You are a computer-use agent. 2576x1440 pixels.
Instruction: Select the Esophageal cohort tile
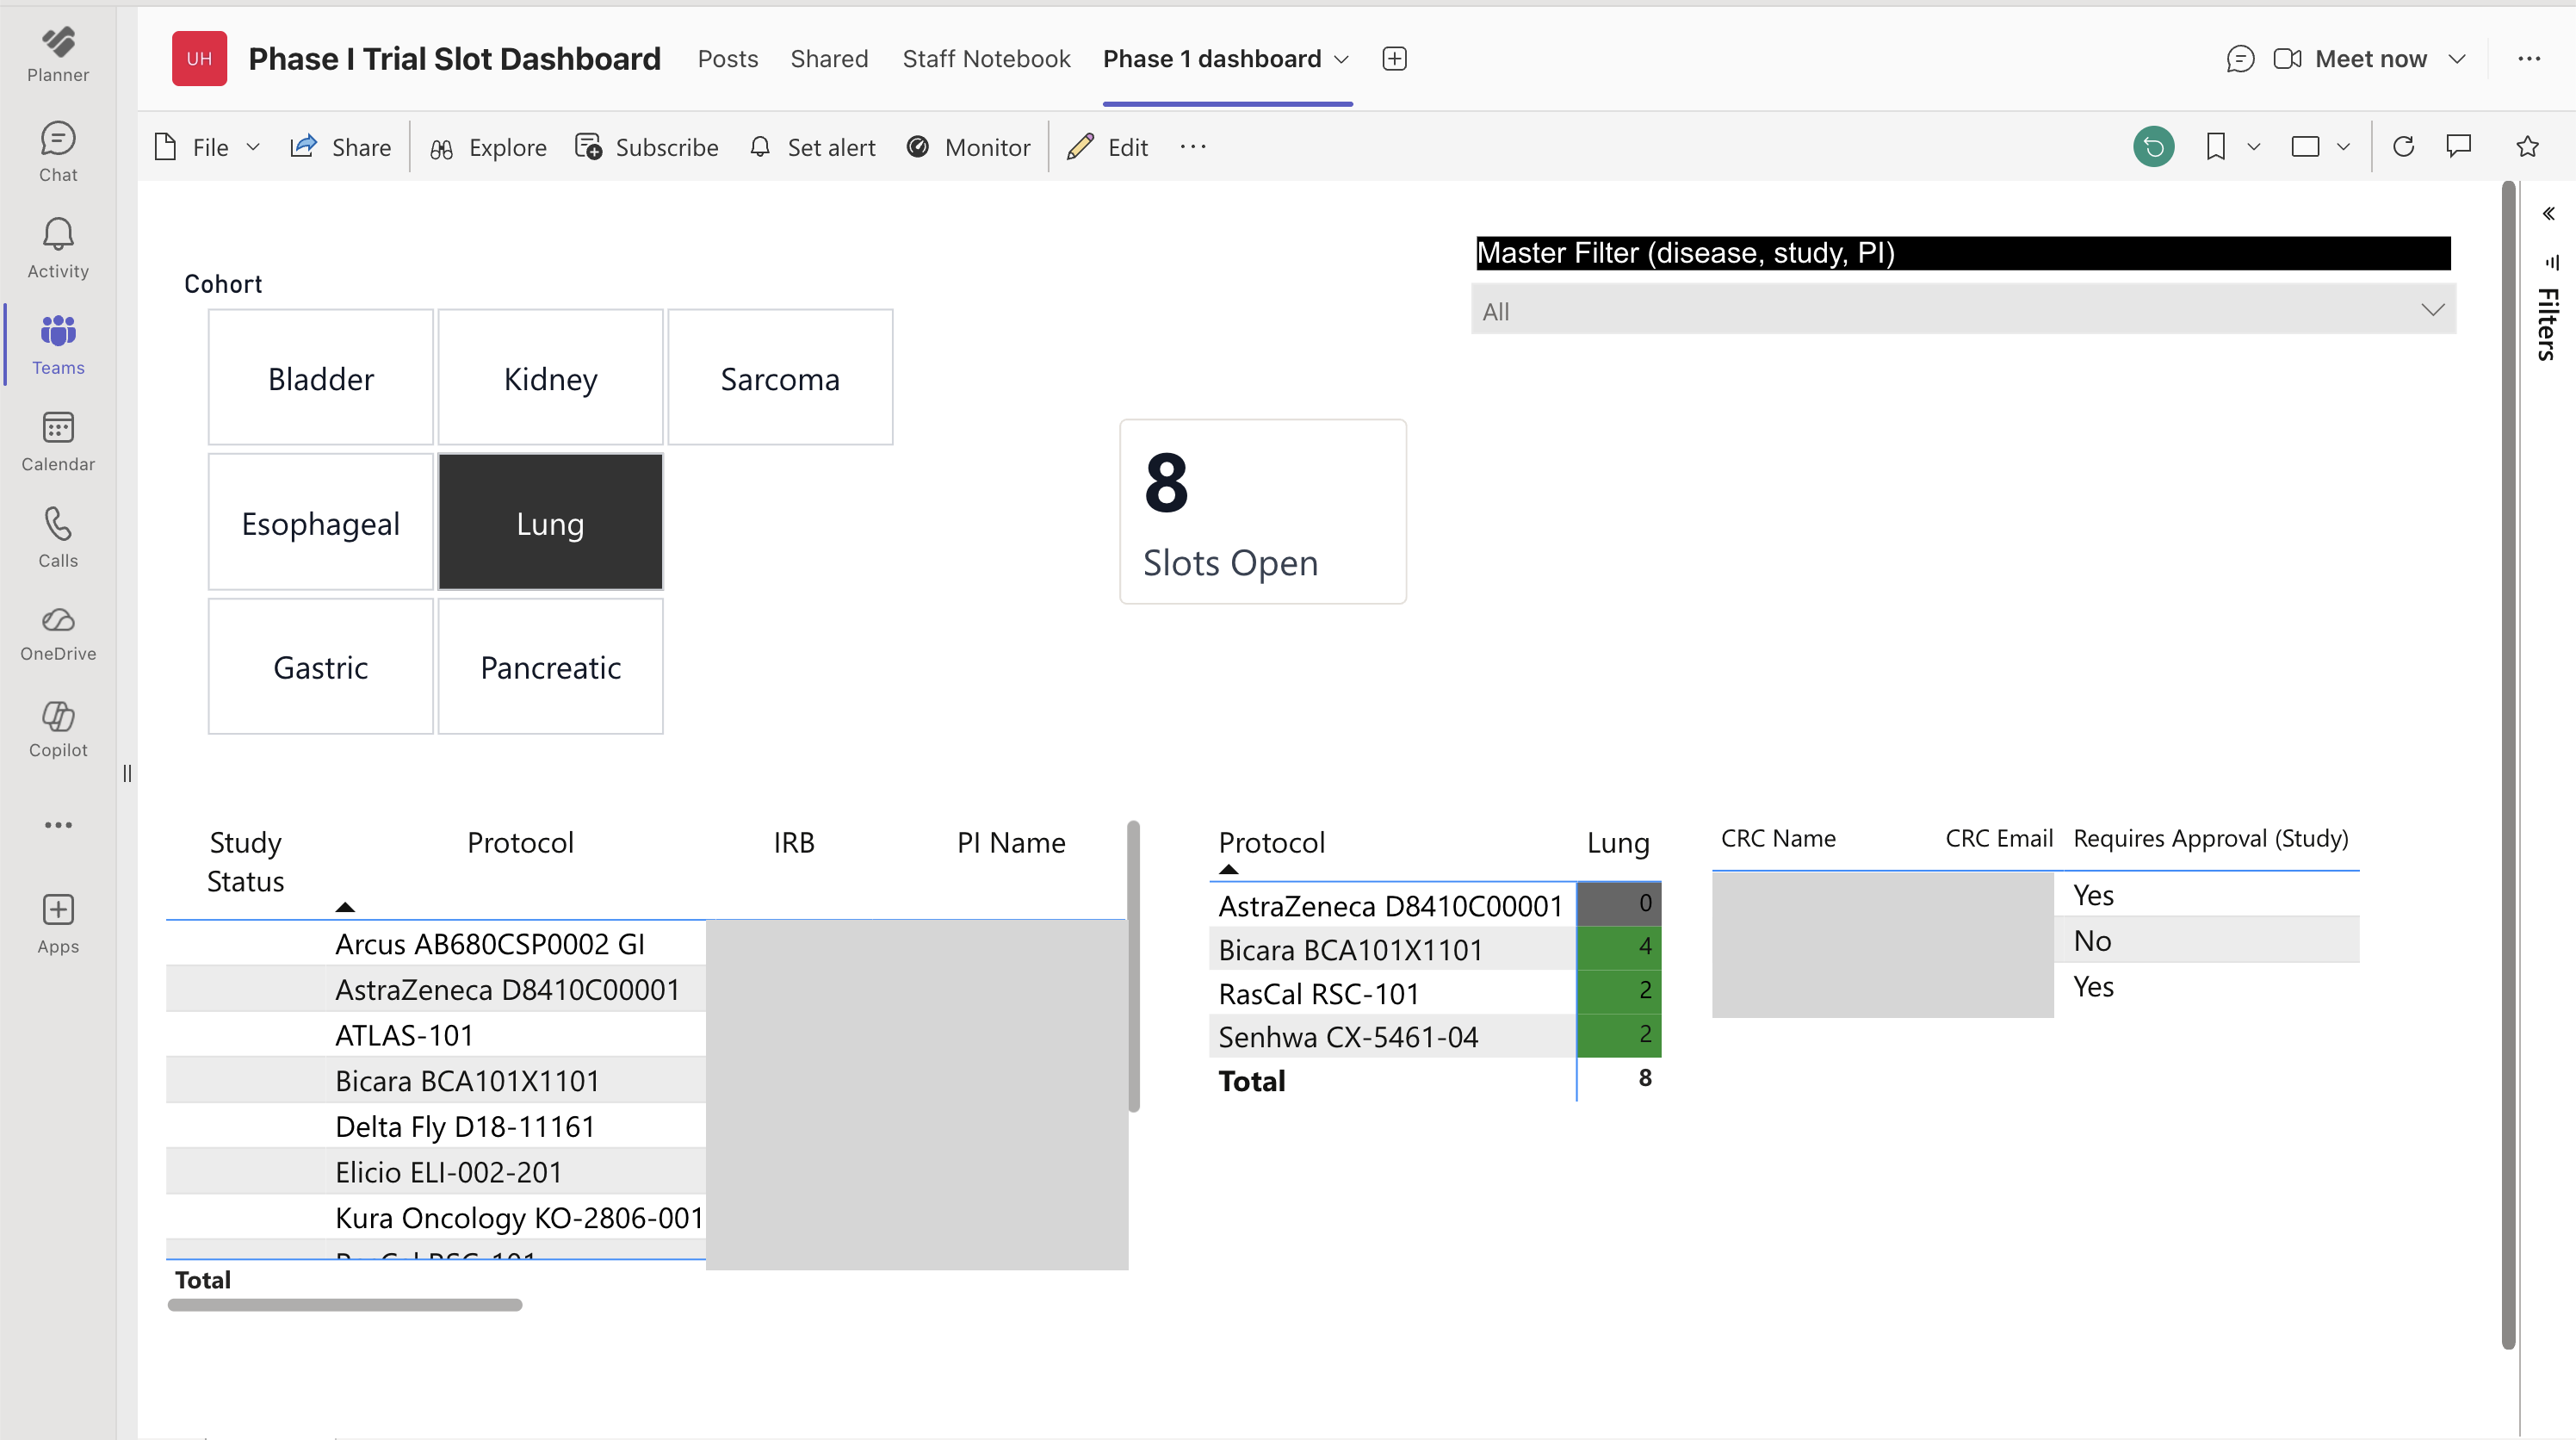click(x=321, y=522)
